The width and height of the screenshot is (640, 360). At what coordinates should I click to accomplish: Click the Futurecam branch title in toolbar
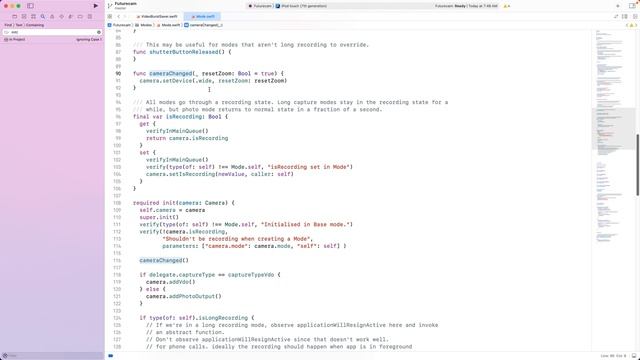pos(125,5)
